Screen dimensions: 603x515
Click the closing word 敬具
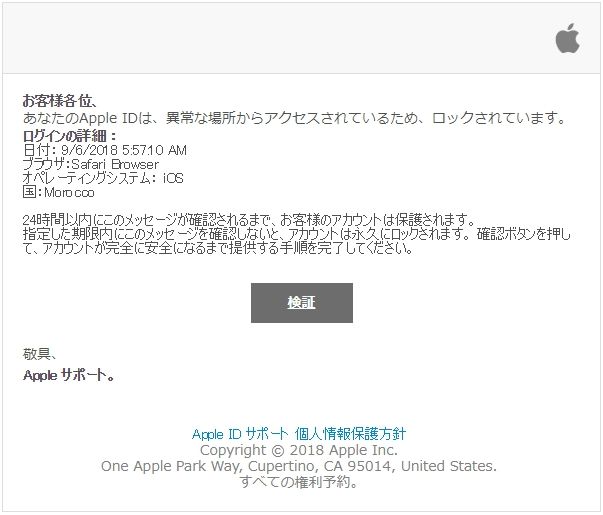(x=39, y=354)
